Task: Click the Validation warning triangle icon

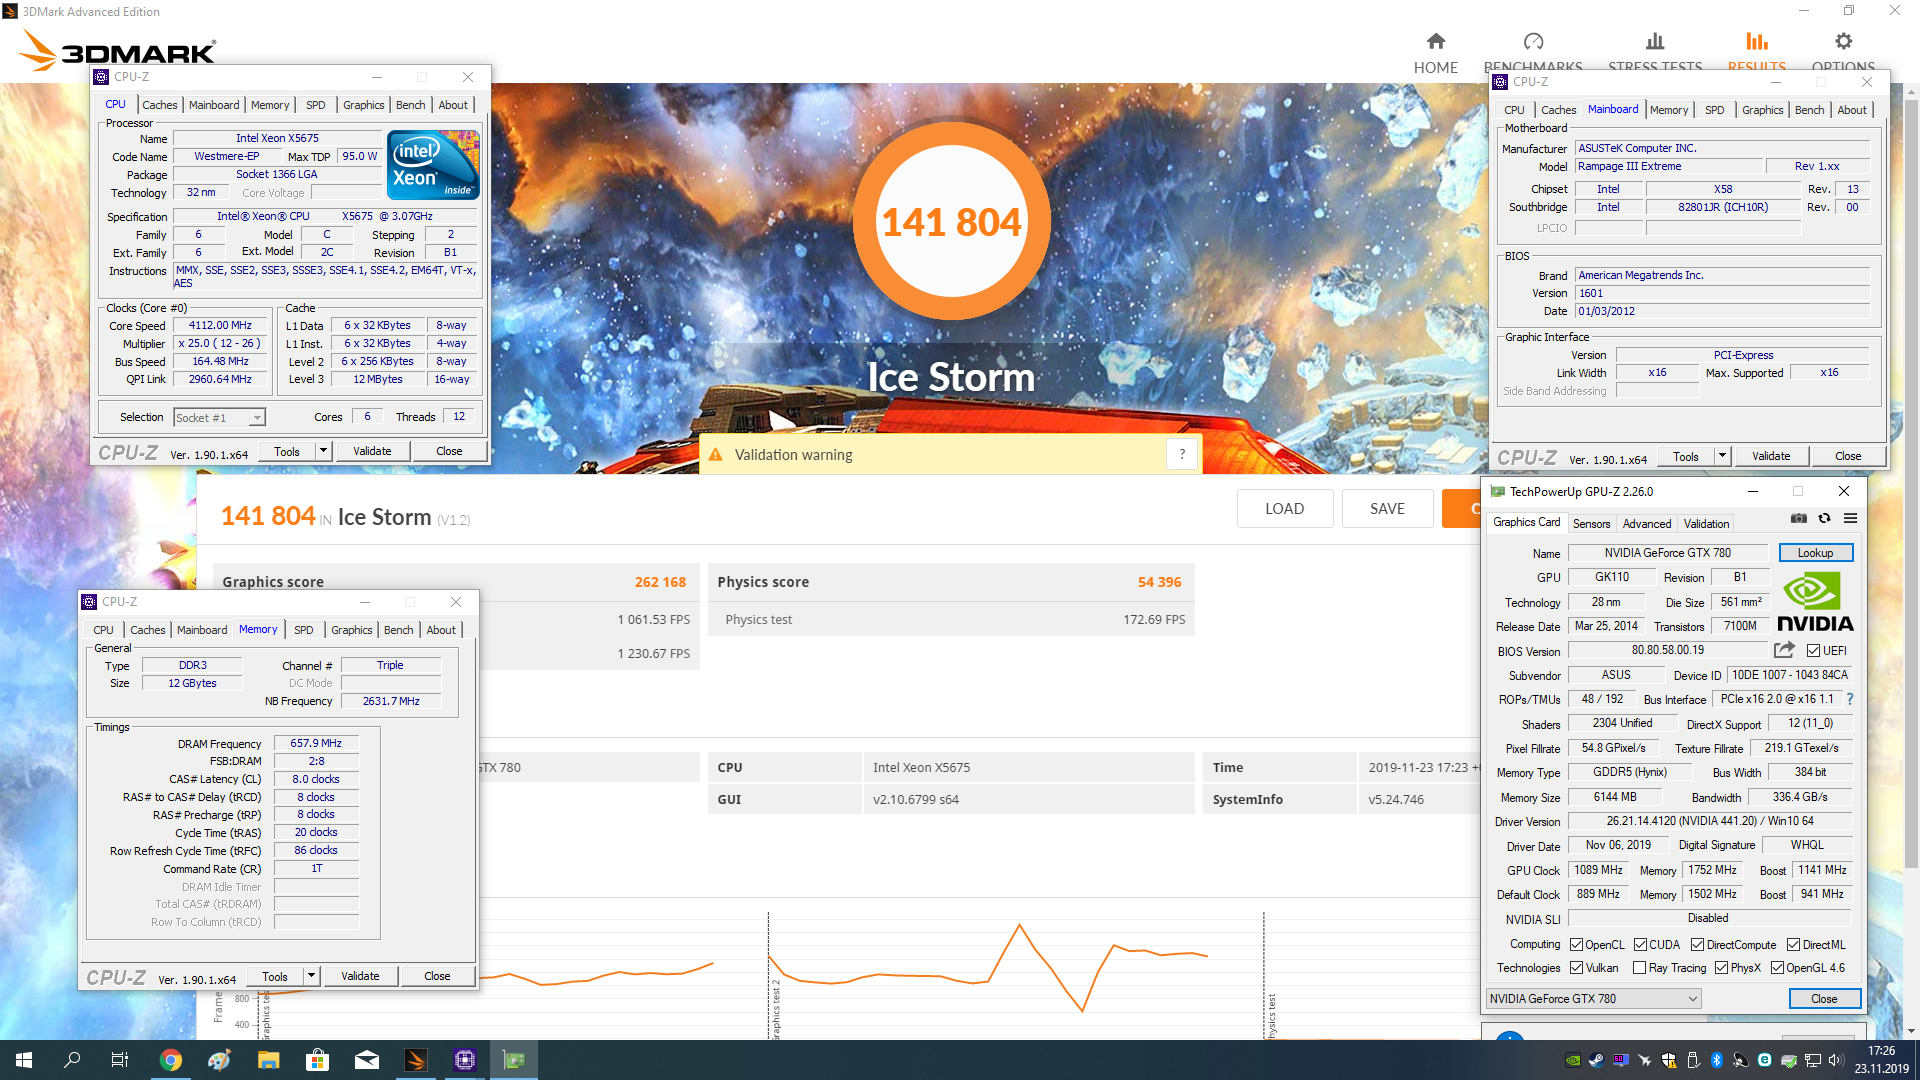Action: [715, 455]
